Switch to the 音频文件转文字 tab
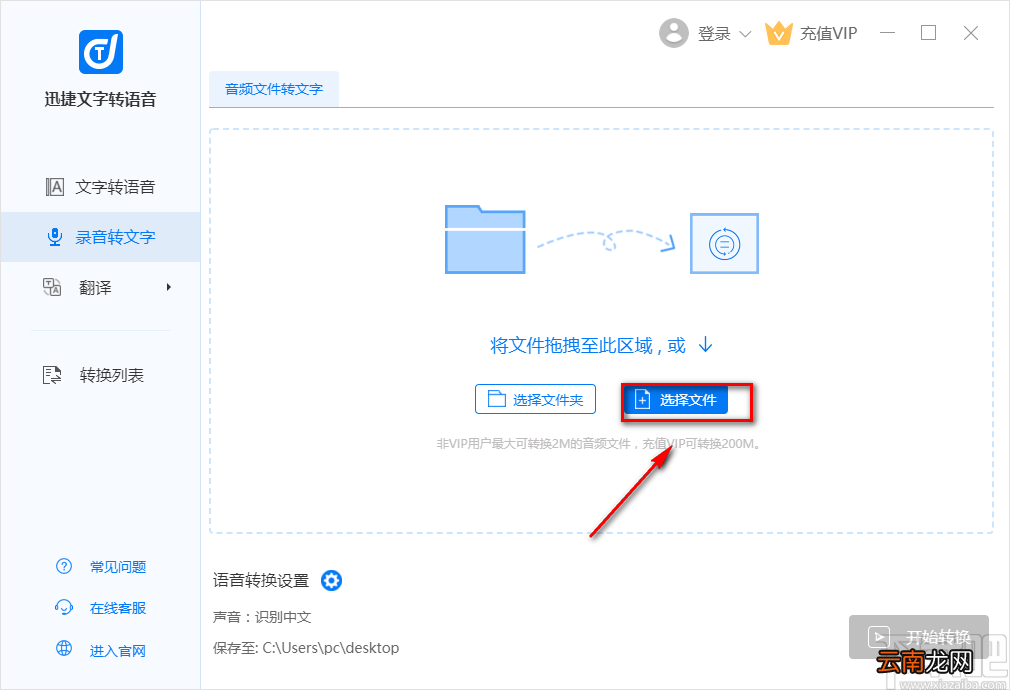 (274, 89)
